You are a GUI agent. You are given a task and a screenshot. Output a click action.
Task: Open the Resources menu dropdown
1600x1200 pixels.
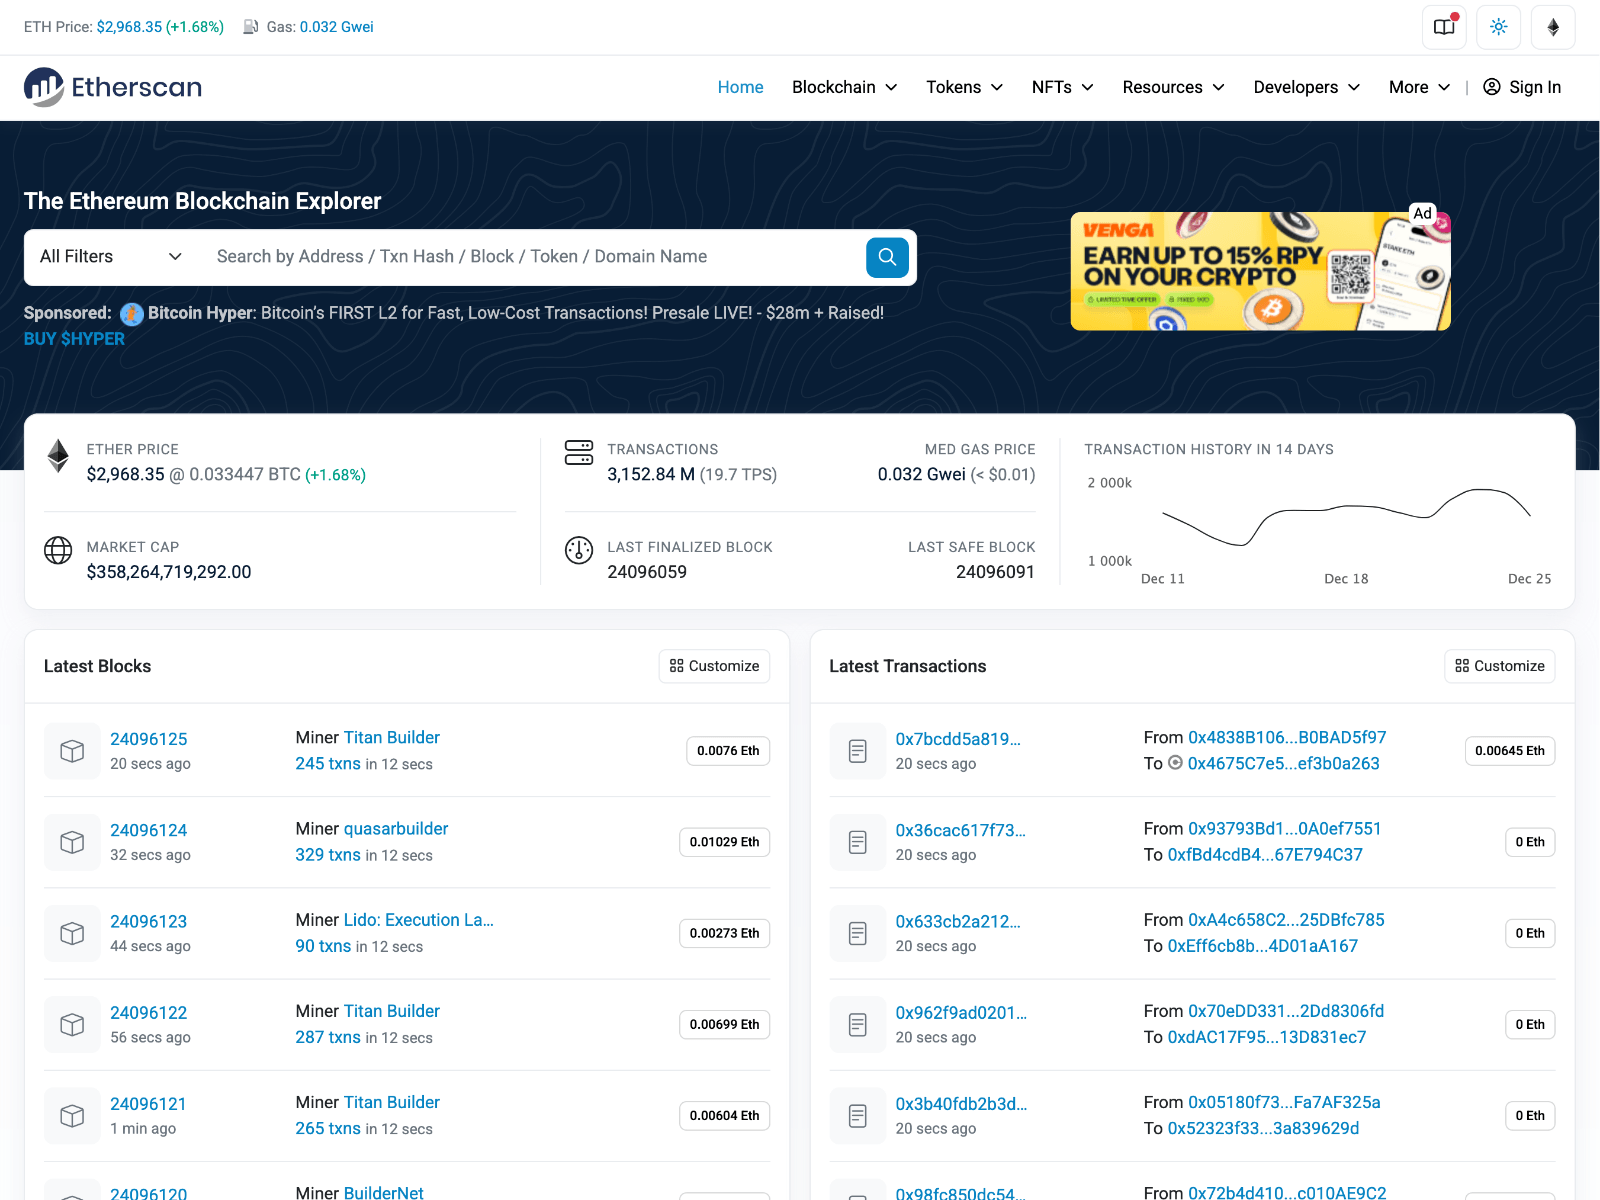coord(1173,87)
